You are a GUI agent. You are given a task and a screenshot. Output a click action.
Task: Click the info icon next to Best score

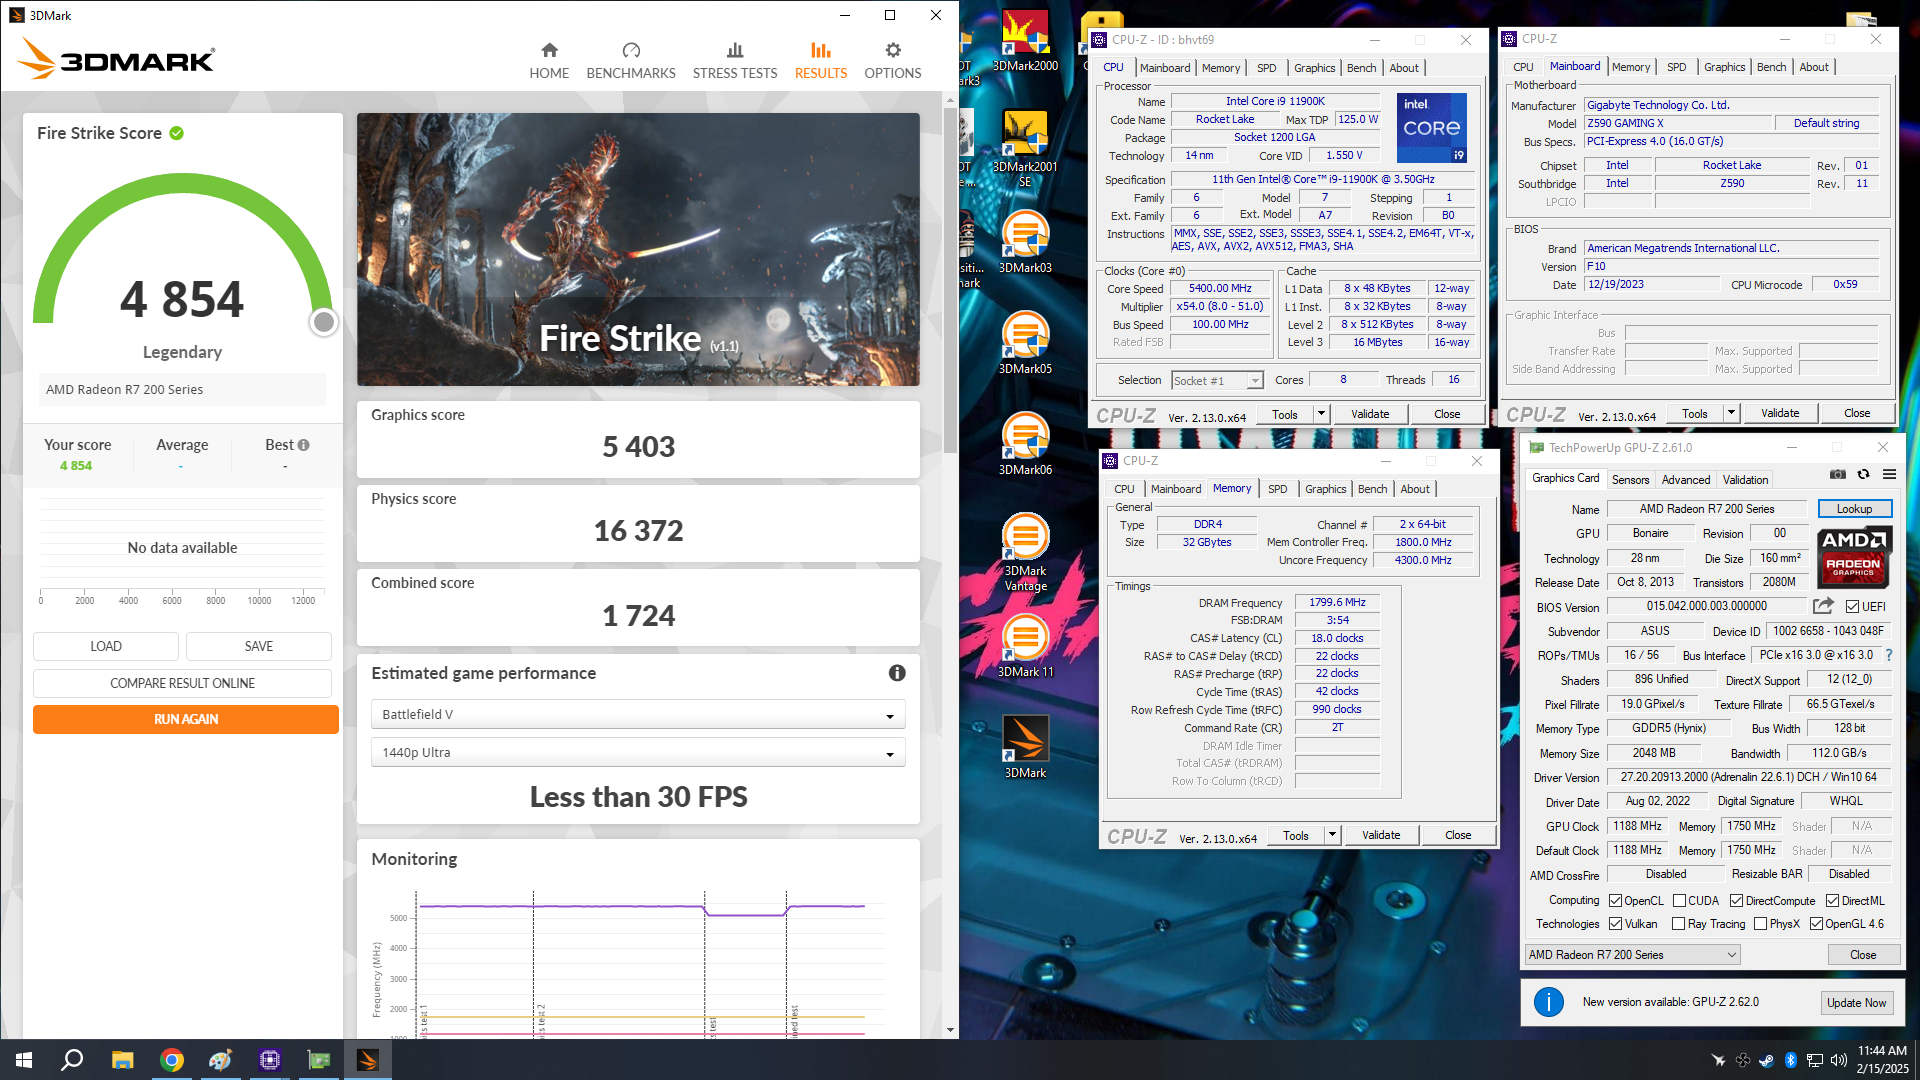coord(304,445)
